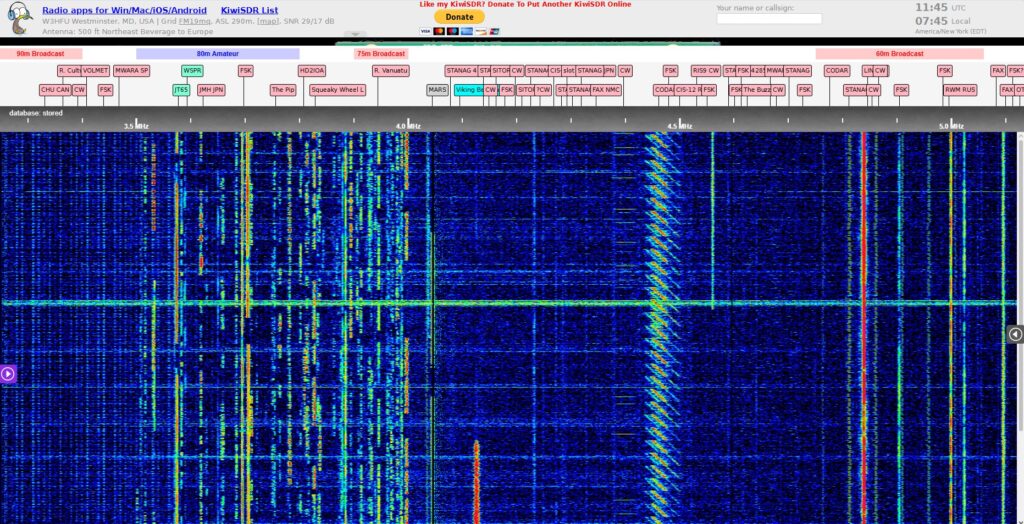The image size is (1024, 524).
Task: Select the 90m Broadcast band bar
Action: click(x=40, y=54)
